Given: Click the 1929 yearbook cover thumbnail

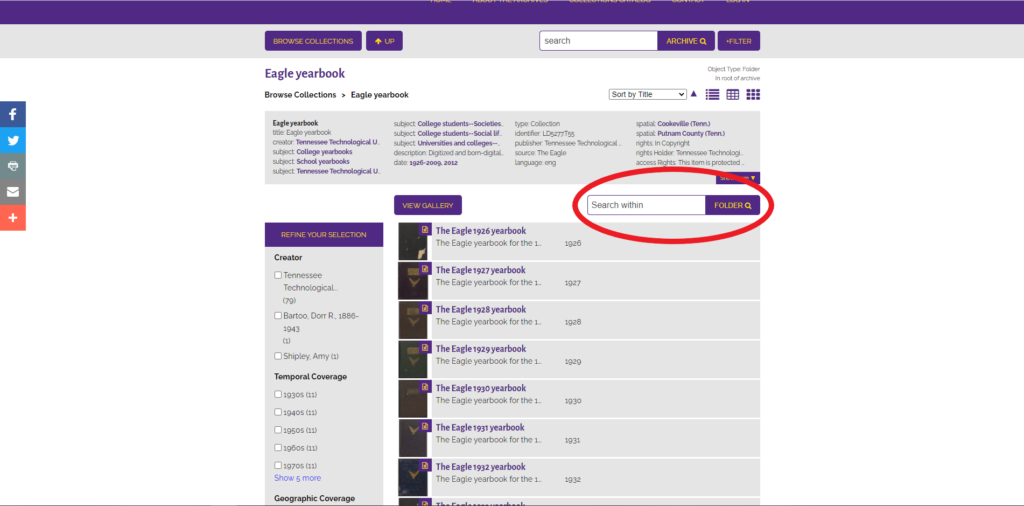Looking at the screenshot, I should pos(413,359).
